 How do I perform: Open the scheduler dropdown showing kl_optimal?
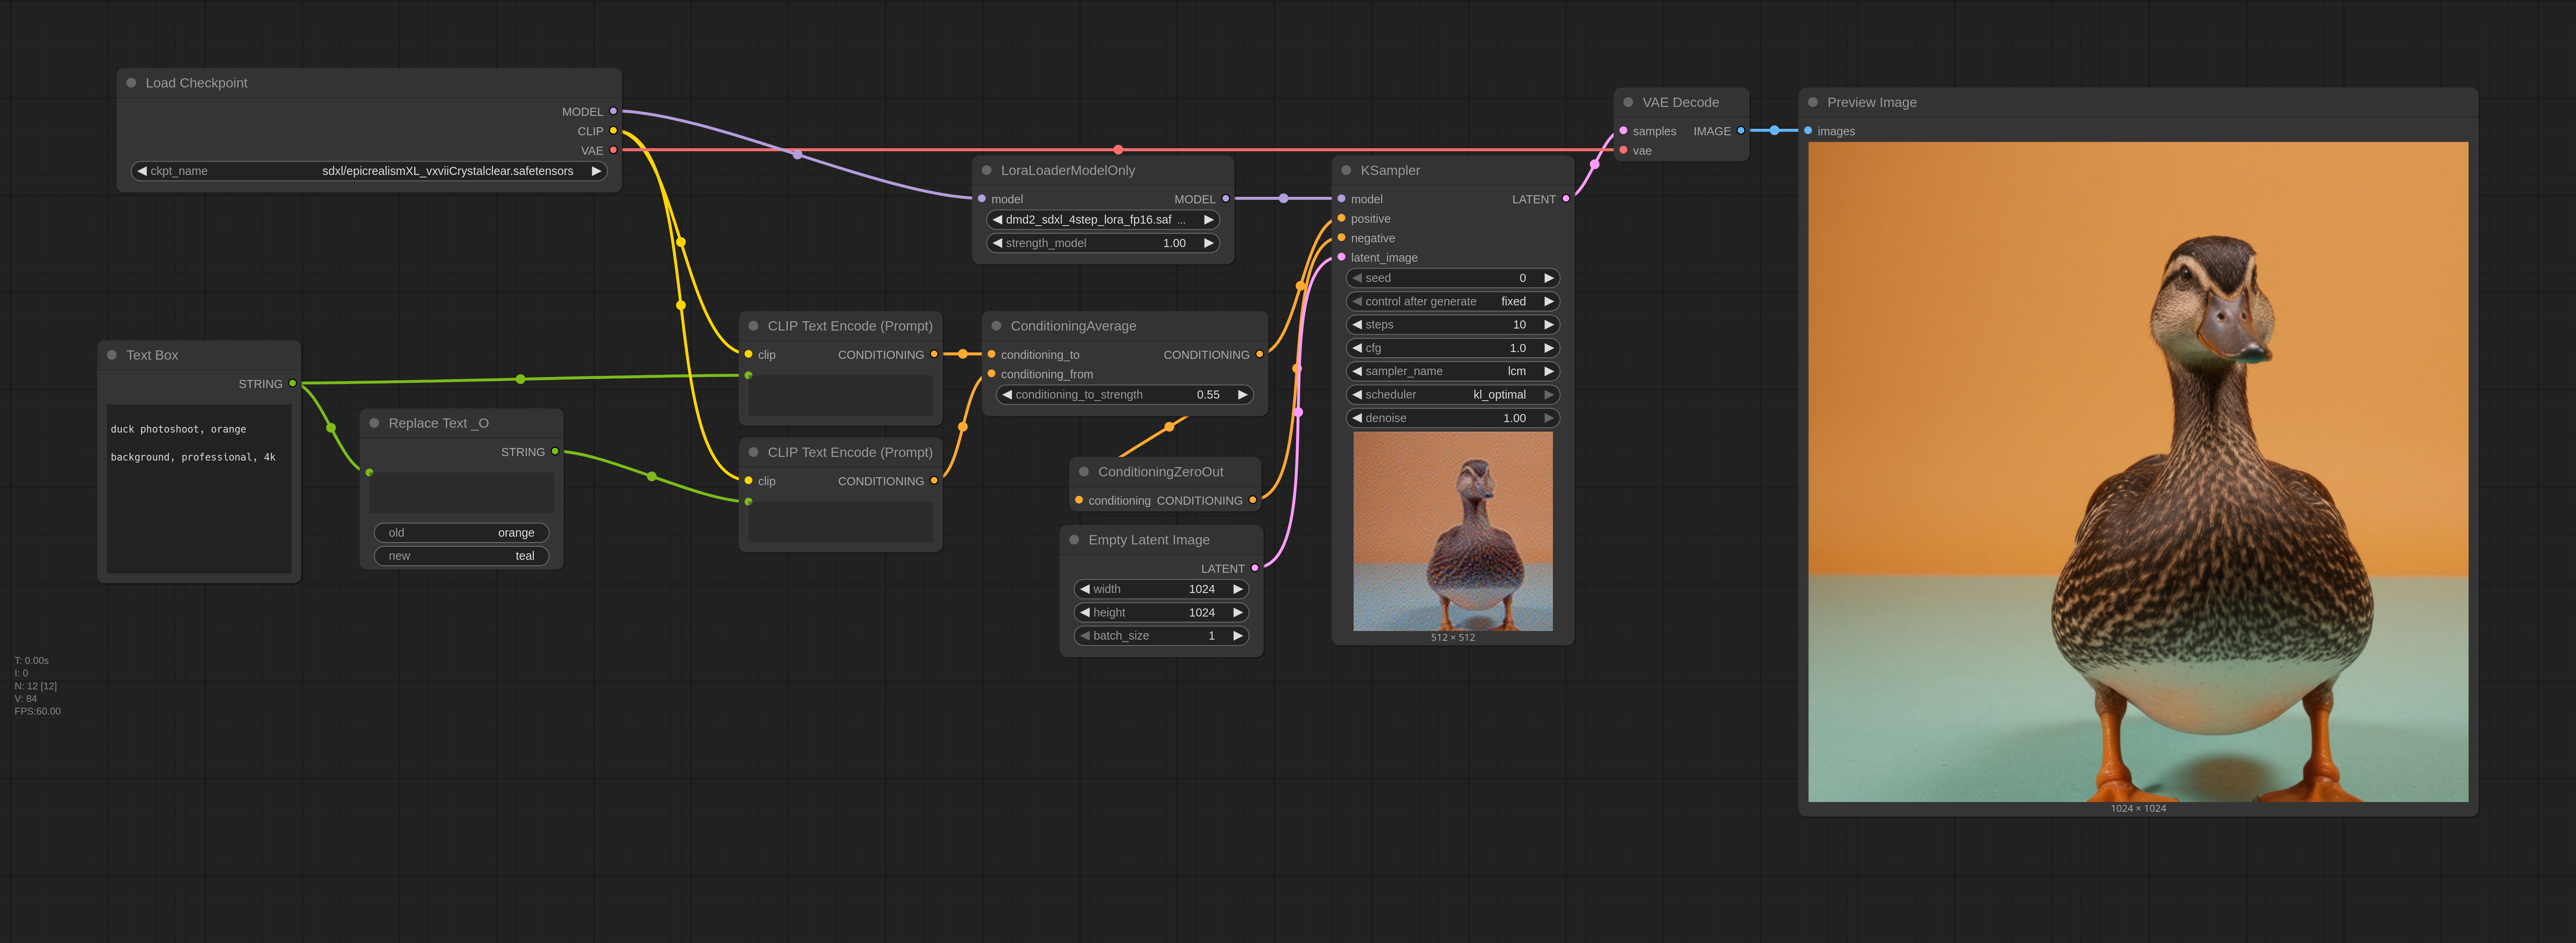pyautogui.click(x=1452, y=395)
